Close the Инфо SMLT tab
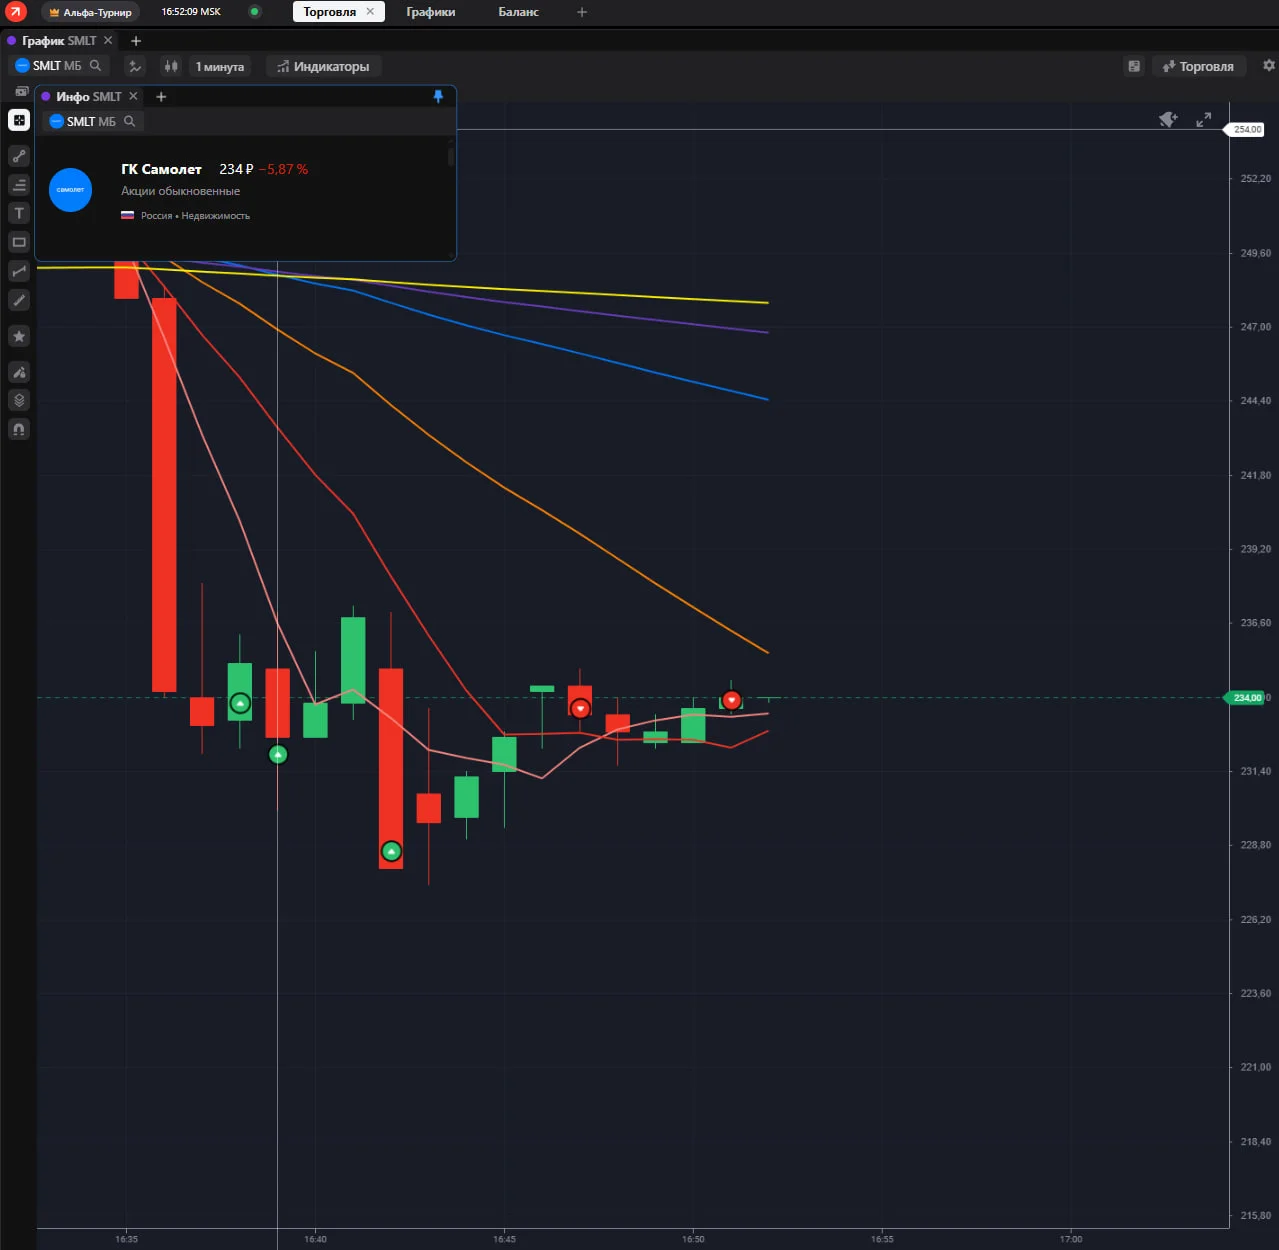 coord(133,96)
